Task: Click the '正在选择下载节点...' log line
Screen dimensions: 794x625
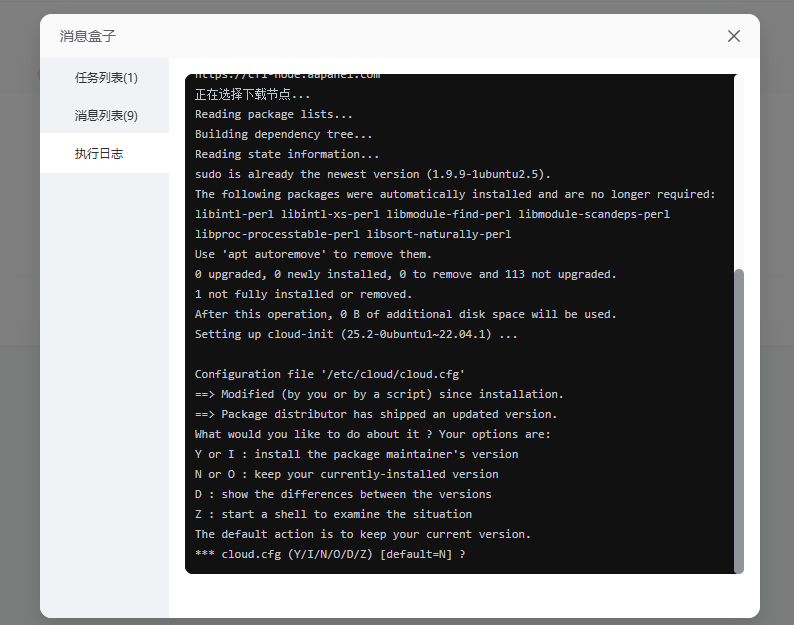Action: [252, 94]
